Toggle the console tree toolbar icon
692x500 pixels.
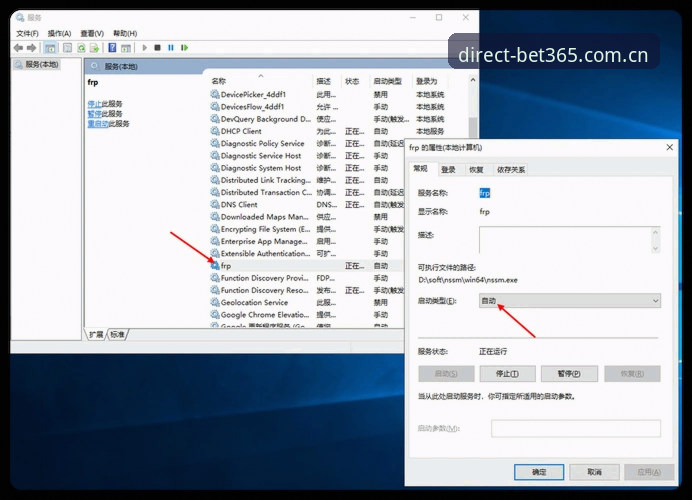point(50,48)
